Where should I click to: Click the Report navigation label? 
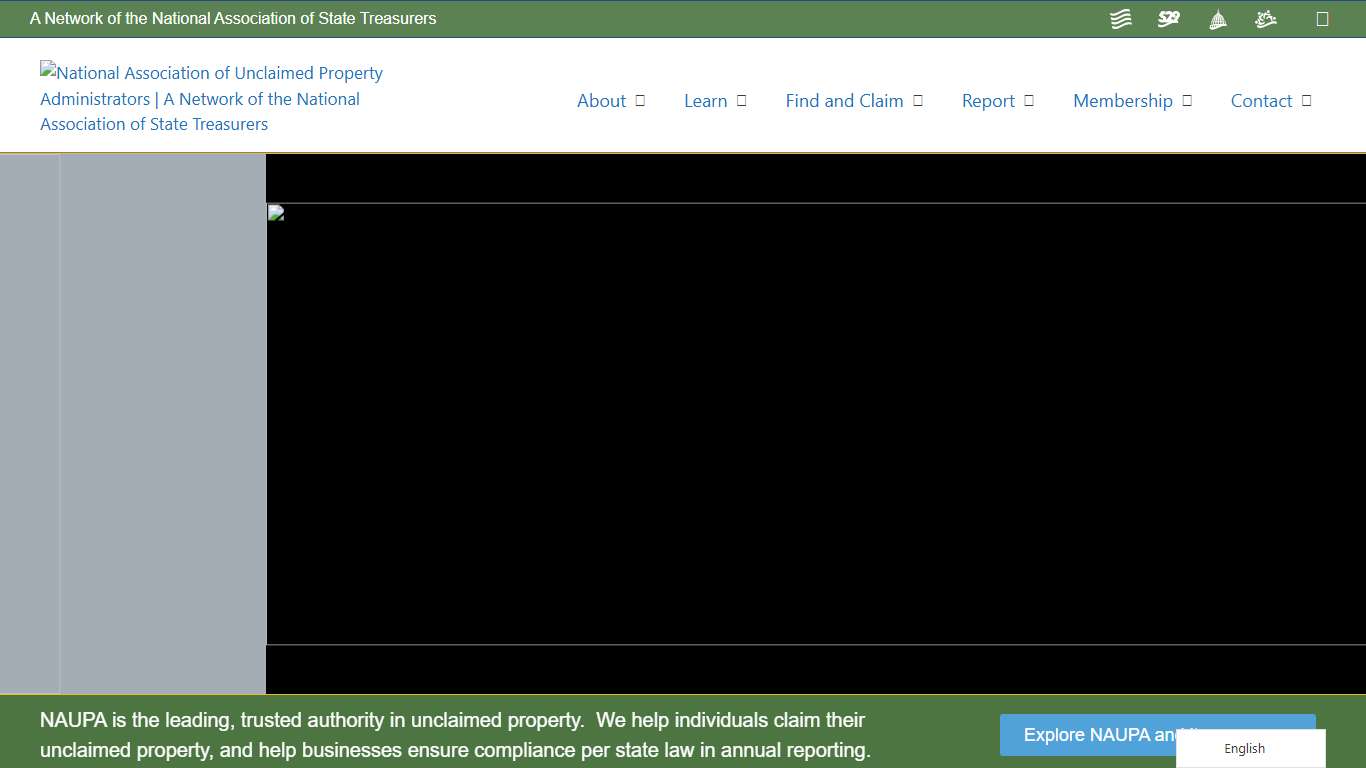tap(988, 101)
